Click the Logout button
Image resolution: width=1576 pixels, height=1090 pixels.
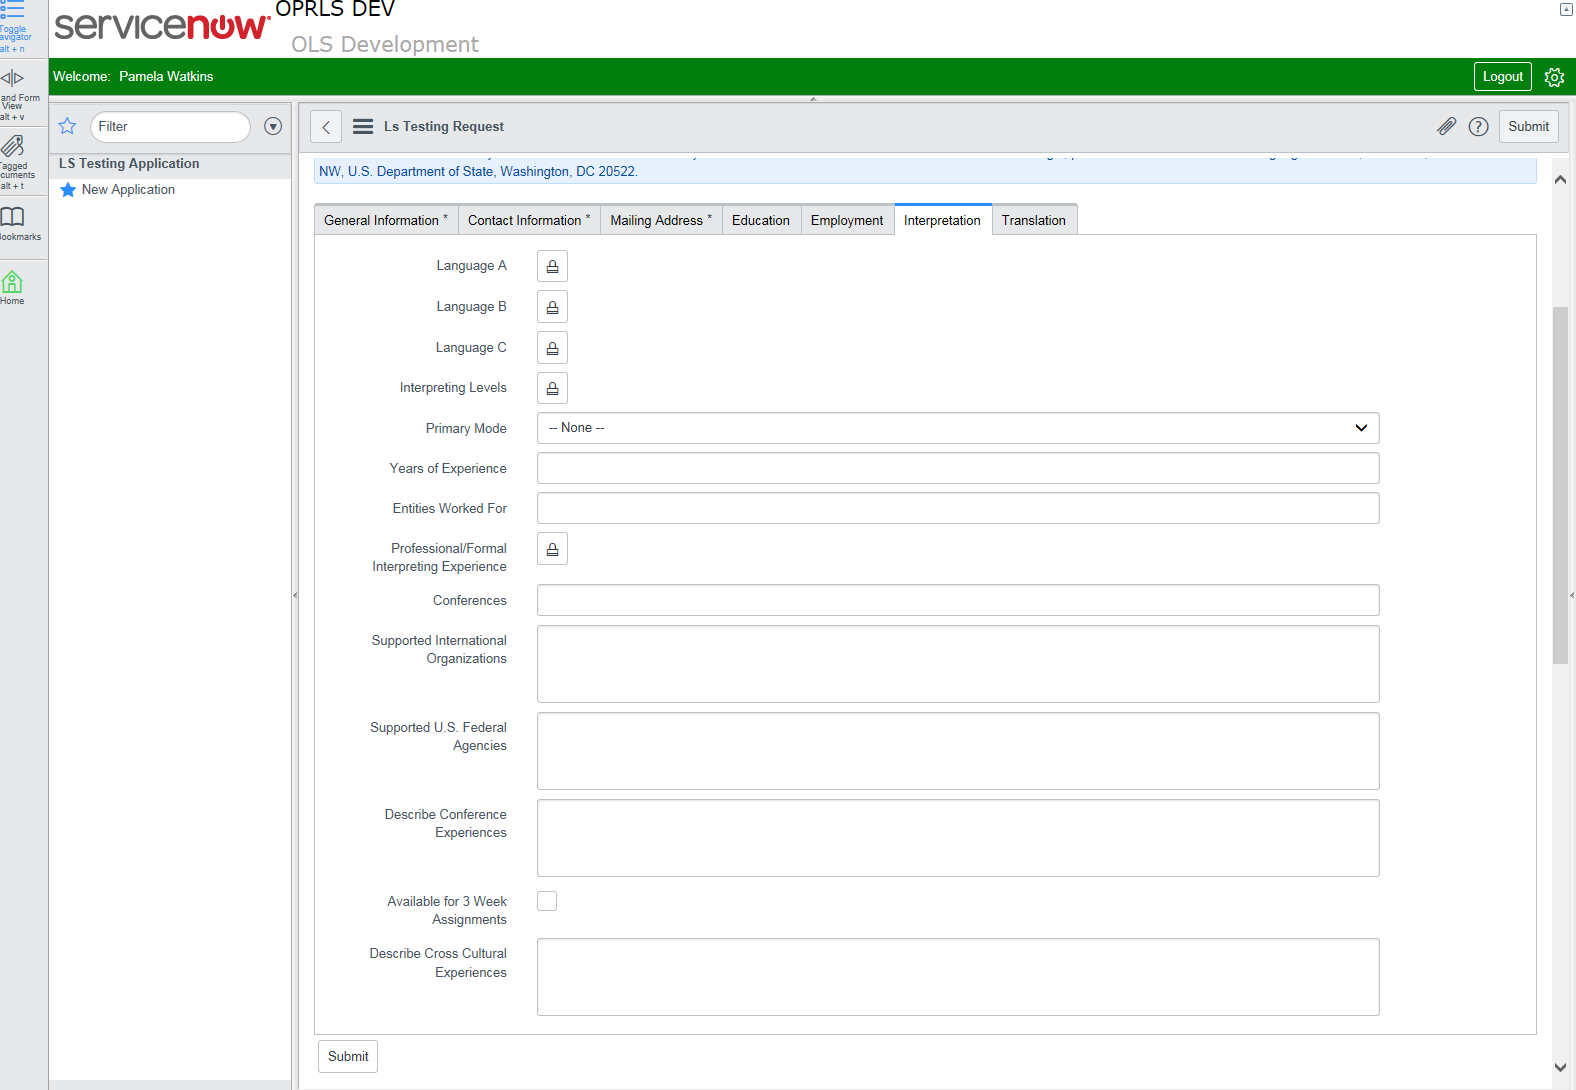pyautogui.click(x=1503, y=77)
